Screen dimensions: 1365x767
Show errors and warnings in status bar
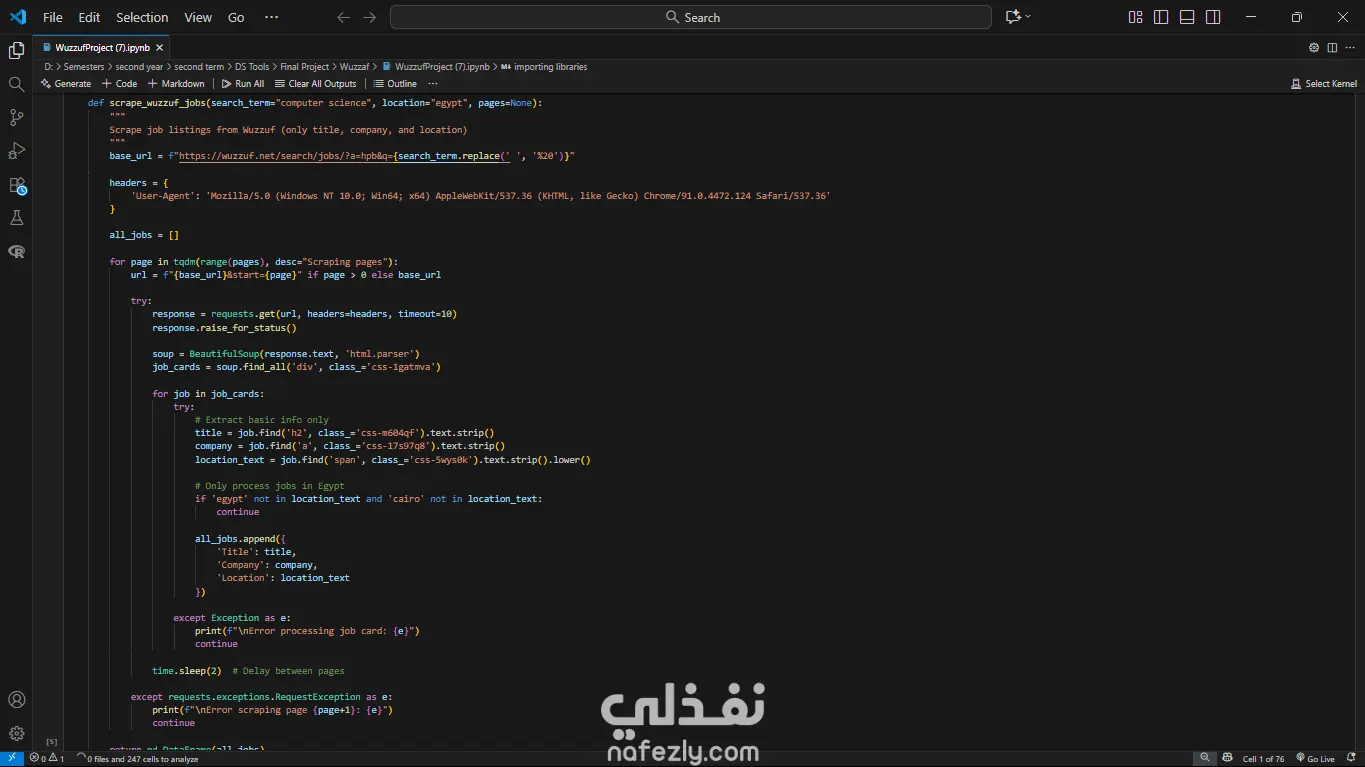46,759
